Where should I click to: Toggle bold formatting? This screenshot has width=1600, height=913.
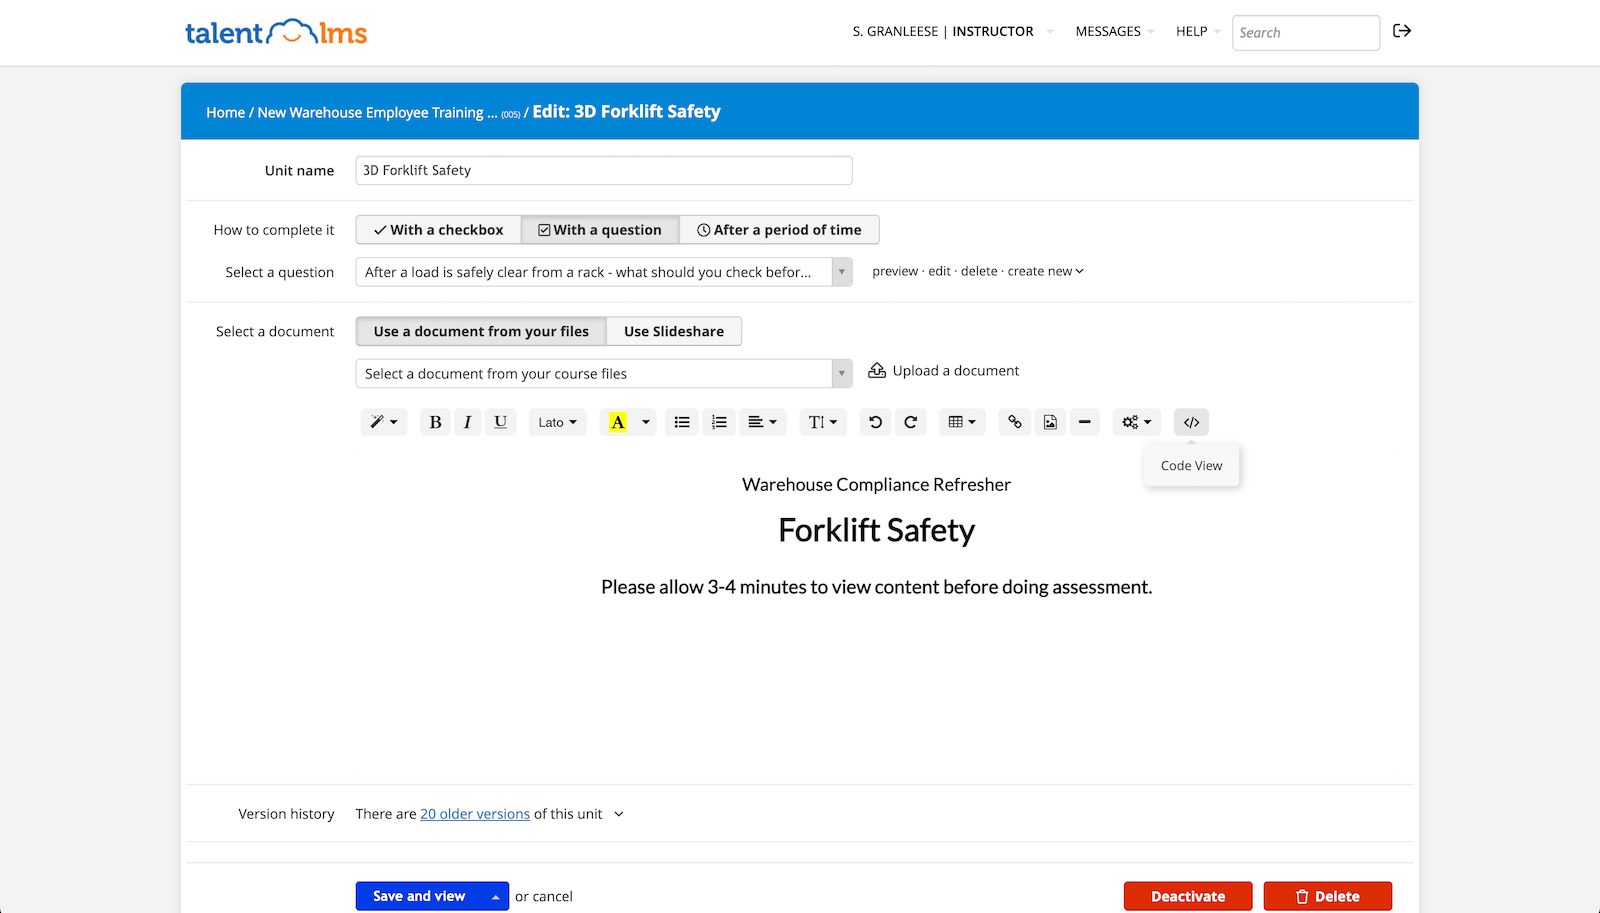pyautogui.click(x=435, y=422)
